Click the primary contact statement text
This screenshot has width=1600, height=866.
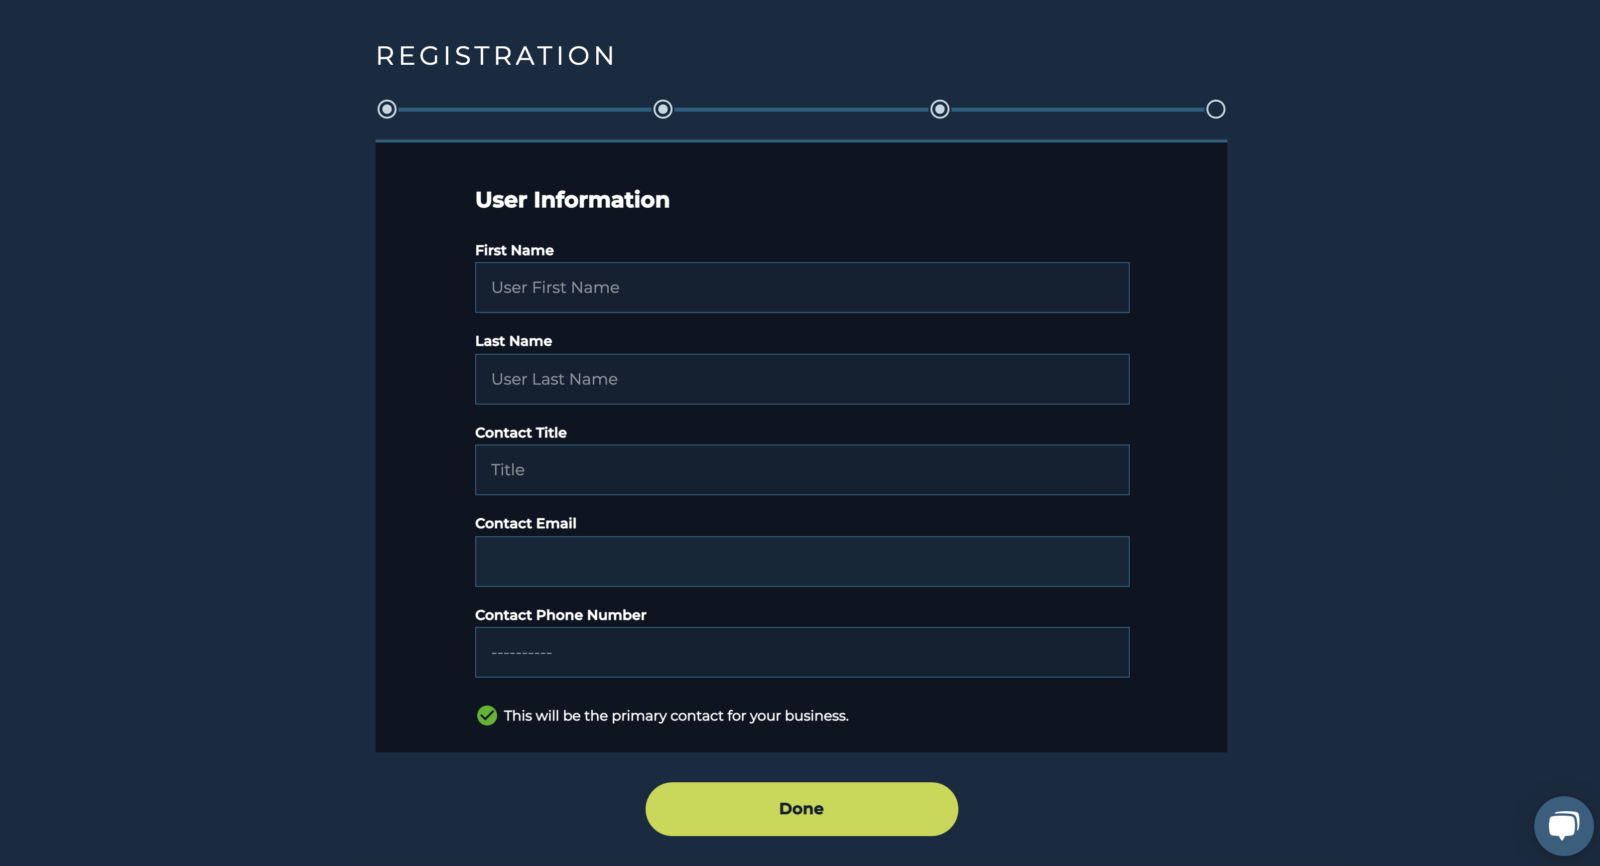tap(676, 716)
